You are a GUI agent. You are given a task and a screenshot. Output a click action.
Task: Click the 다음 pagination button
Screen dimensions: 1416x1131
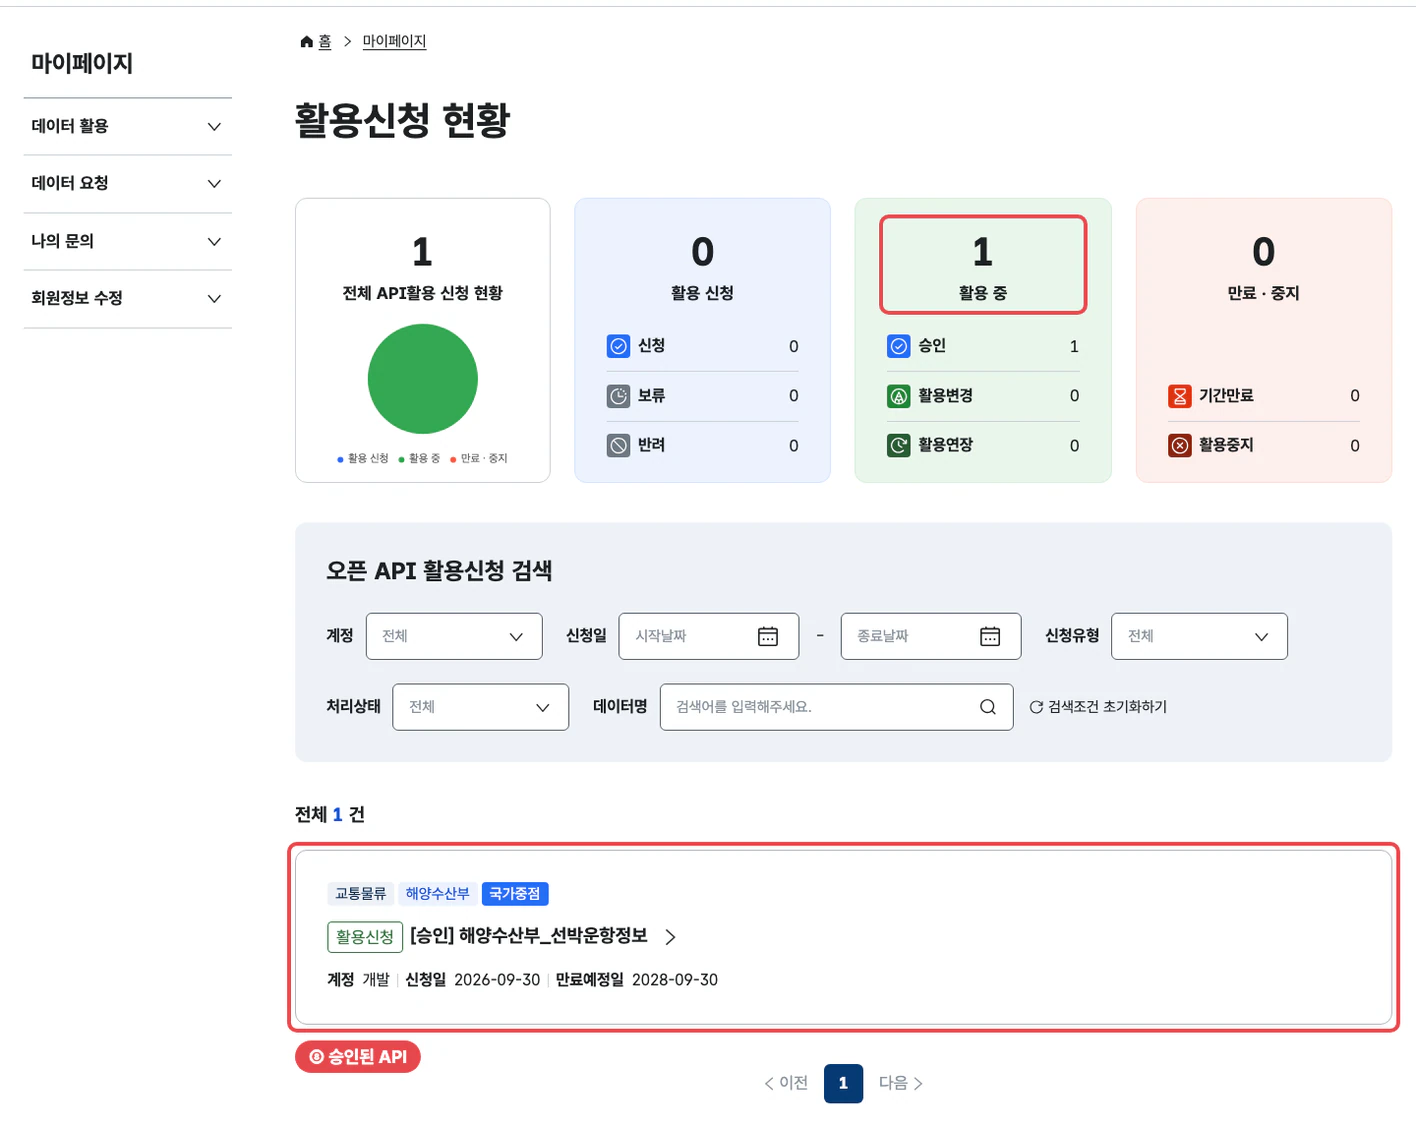click(901, 1083)
